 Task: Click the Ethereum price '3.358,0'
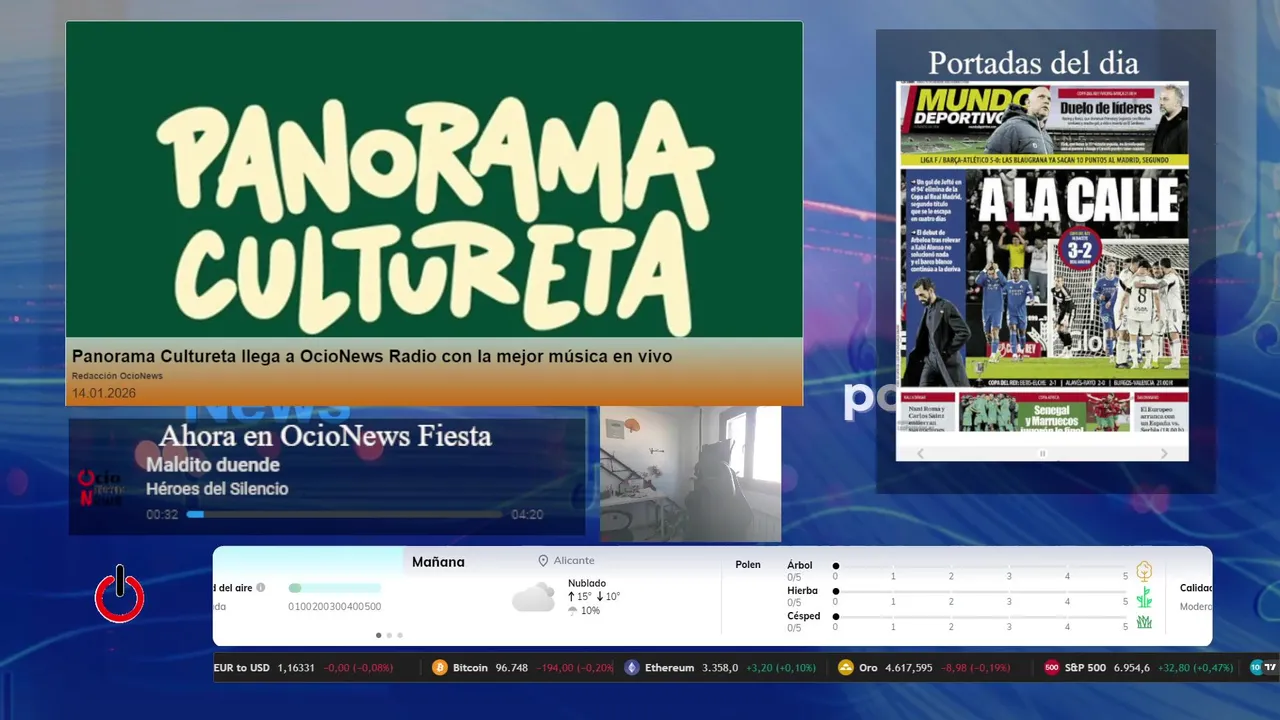click(720, 668)
